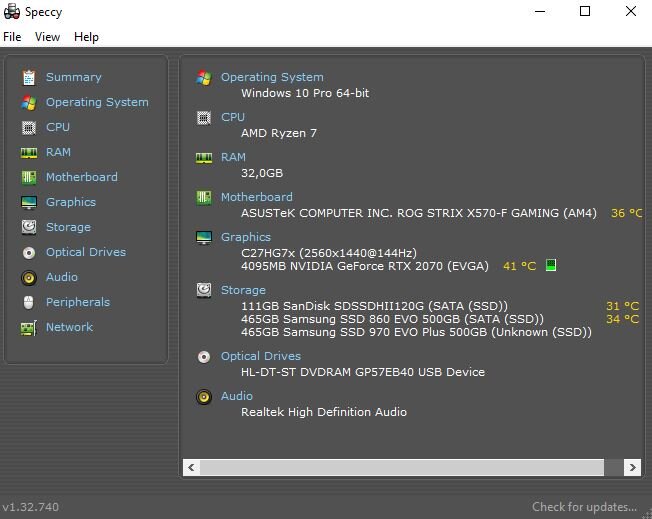Click the Audio speaker icon in summary panel
Screen dimensions: 652x519
[x=204, y=397]
